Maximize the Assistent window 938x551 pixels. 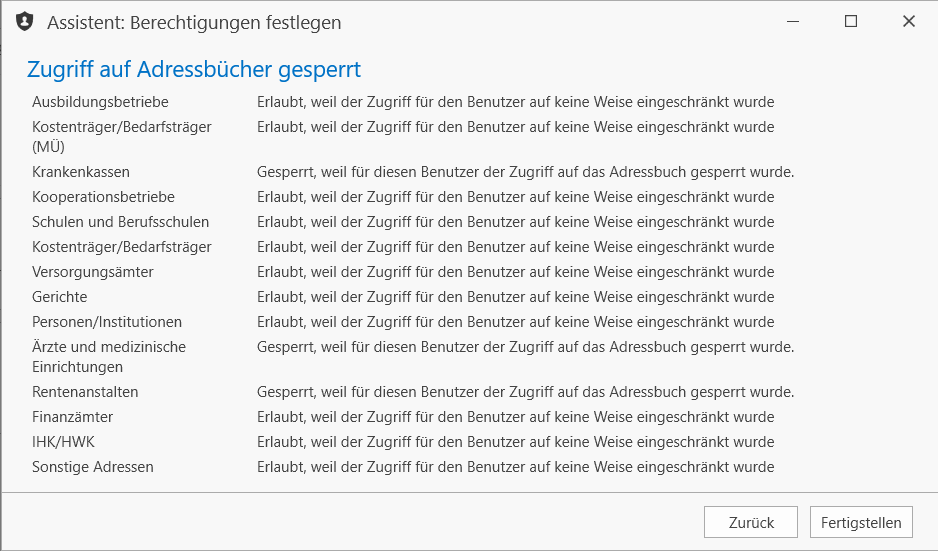click(851, 22)
